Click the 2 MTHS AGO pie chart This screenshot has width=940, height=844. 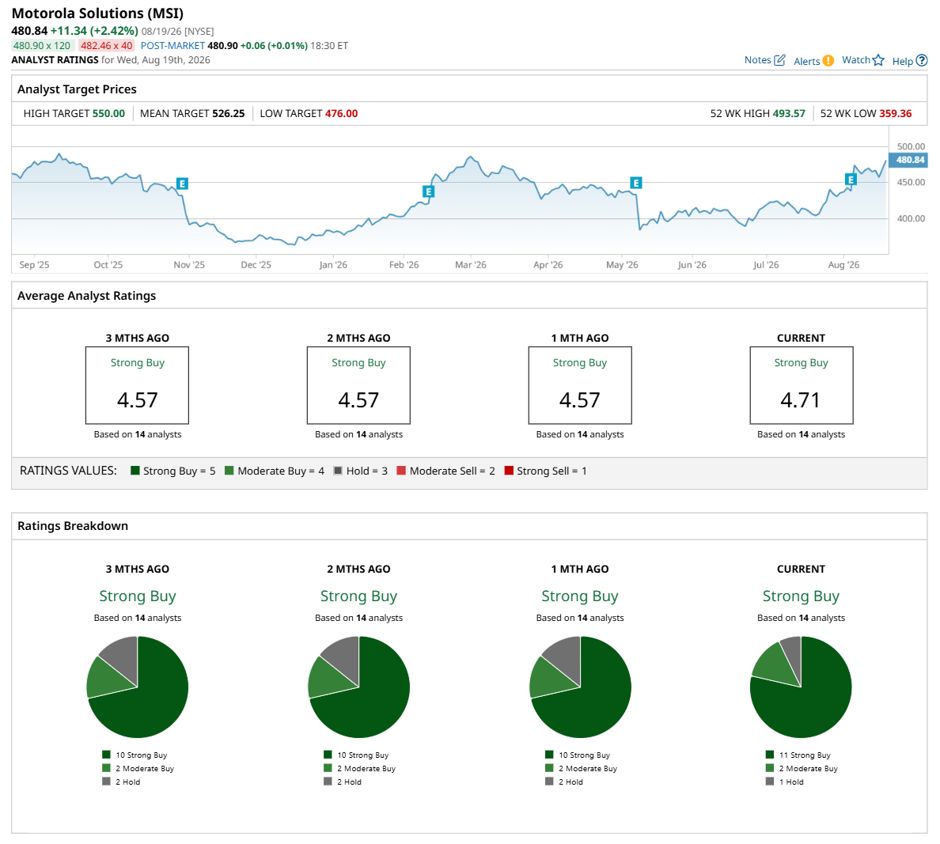tap(358, 687)
